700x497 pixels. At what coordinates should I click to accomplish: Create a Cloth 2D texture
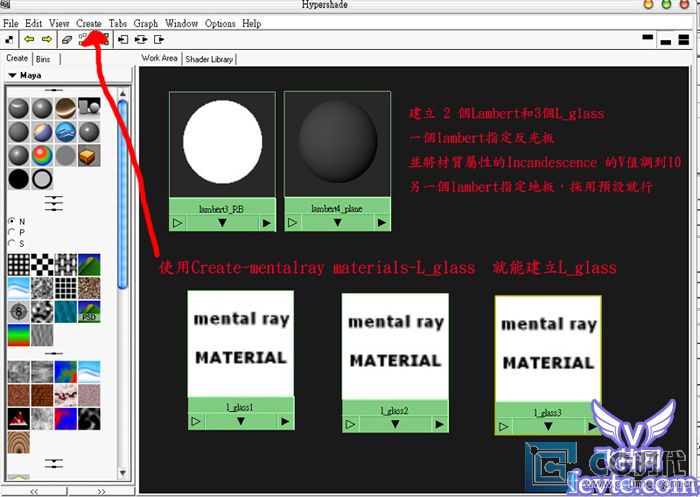(66, 264)
